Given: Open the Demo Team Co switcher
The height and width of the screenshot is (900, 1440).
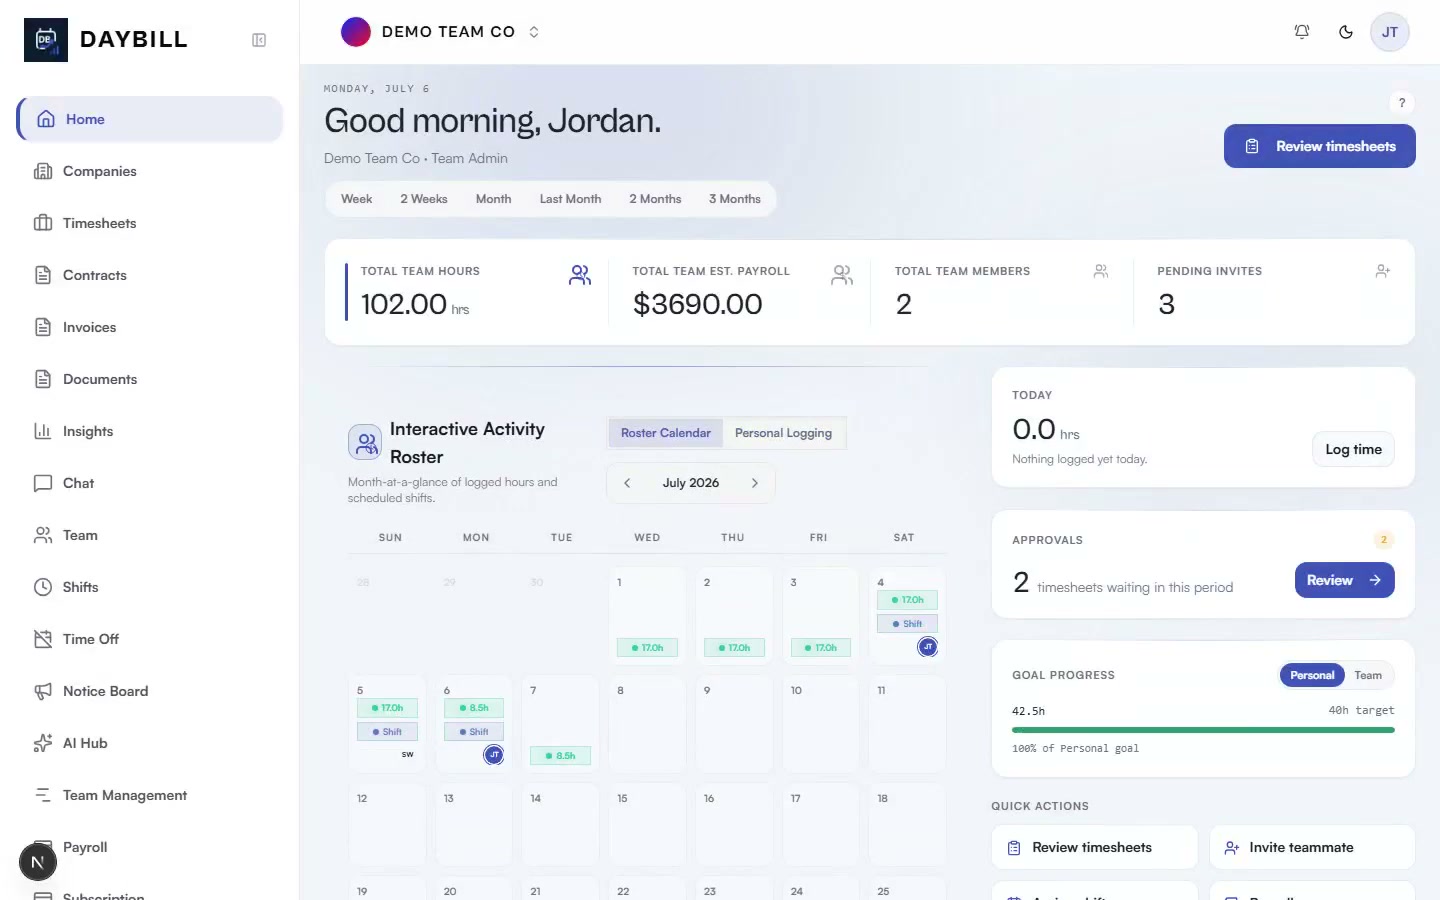Looking at the screenshot, I should [x=441, y=32].
